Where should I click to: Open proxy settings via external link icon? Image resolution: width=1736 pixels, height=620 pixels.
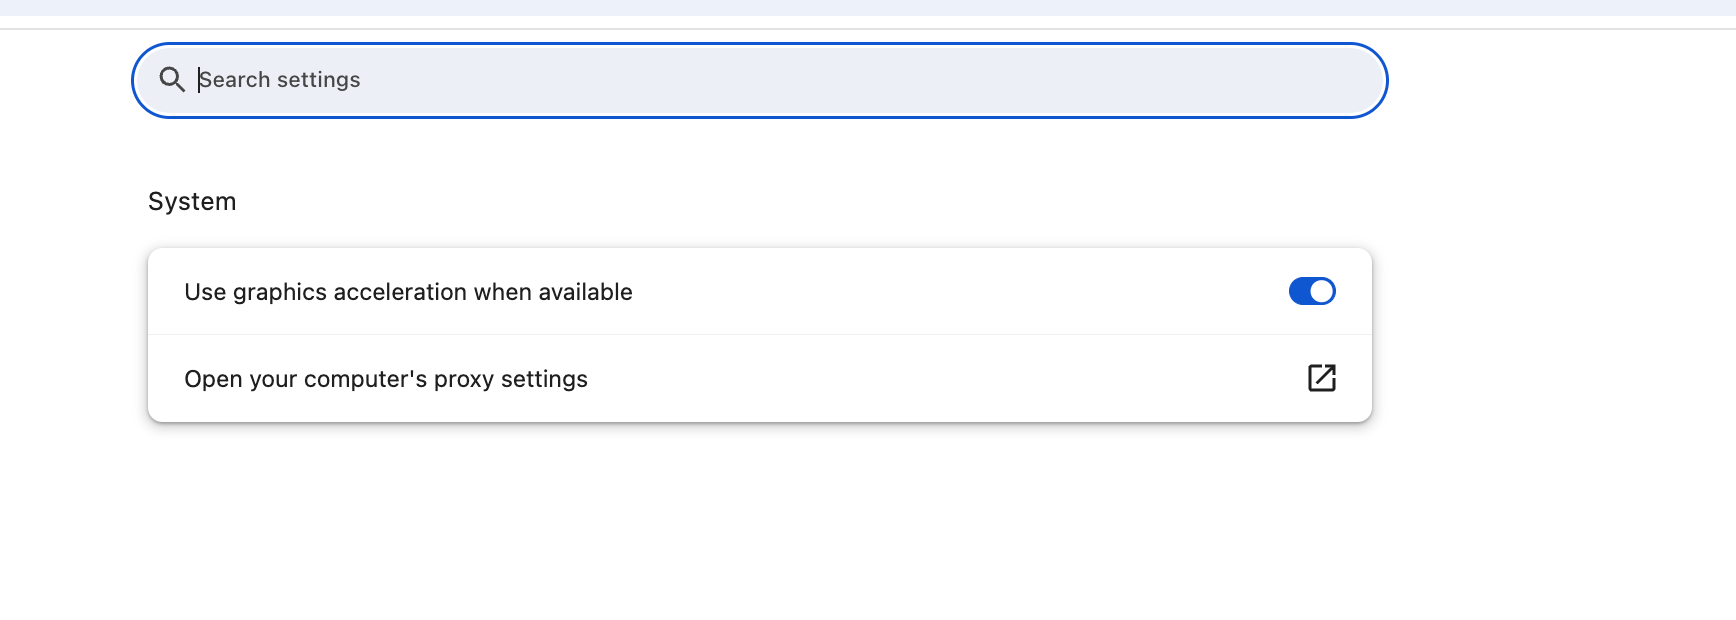[x=1322, y=378]
